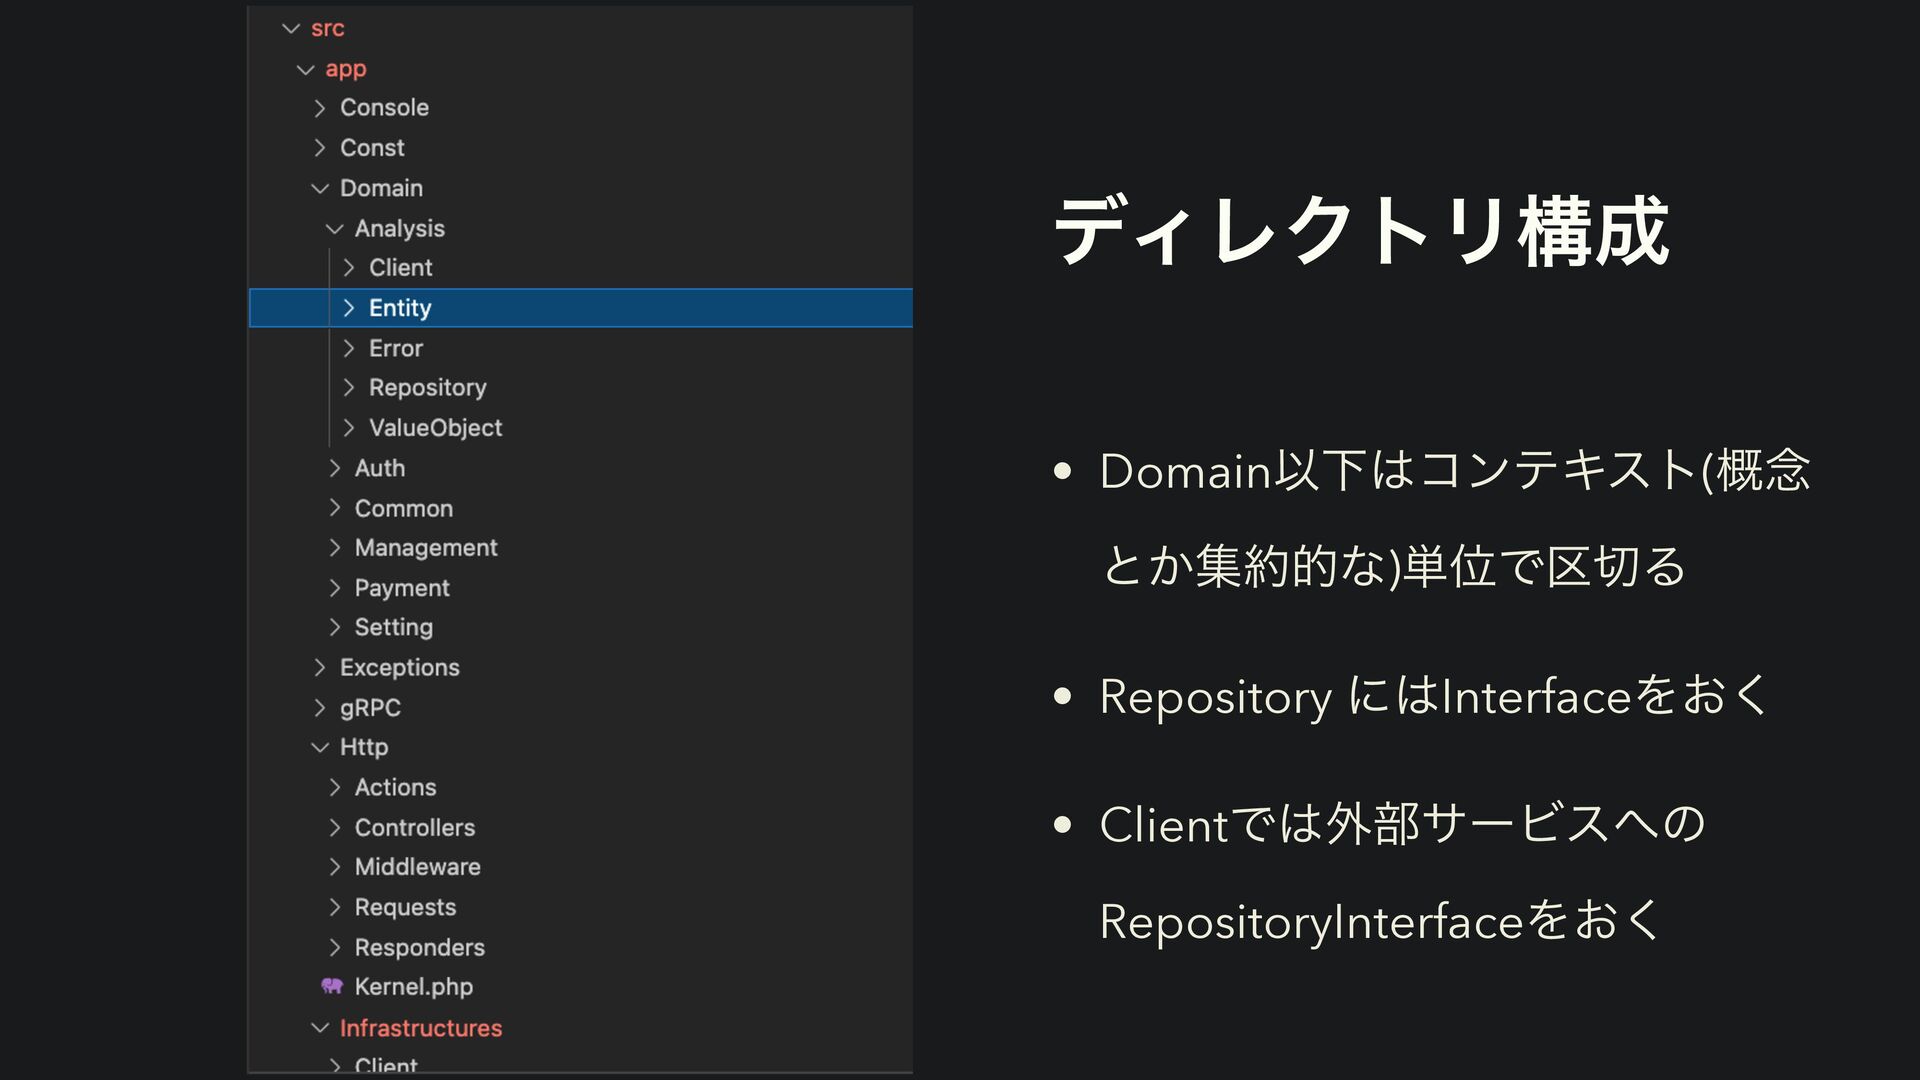Expand the Console folder chevron
This screenshot has height=1080, width=1920.
pyautogui.click(x=320, y=108)
